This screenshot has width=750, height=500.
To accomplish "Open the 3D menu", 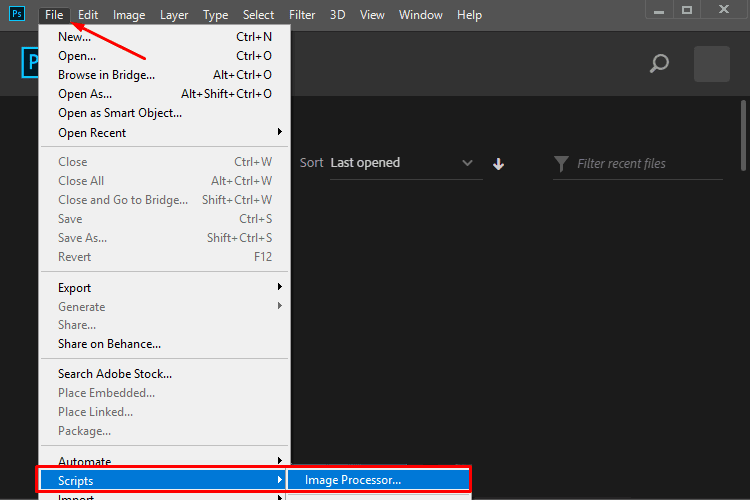I will [x=337, y=15].
